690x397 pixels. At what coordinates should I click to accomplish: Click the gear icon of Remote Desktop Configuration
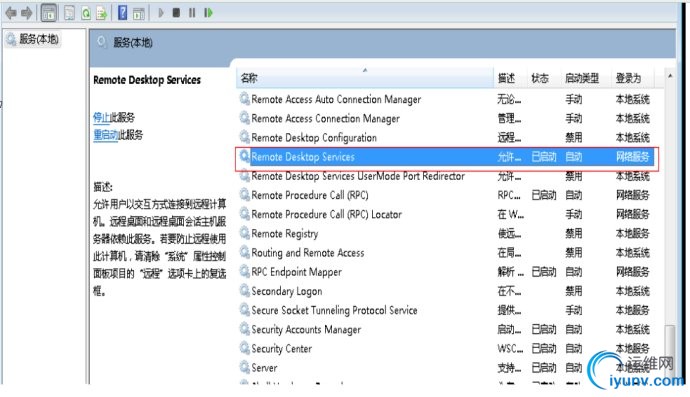(244, 137)
